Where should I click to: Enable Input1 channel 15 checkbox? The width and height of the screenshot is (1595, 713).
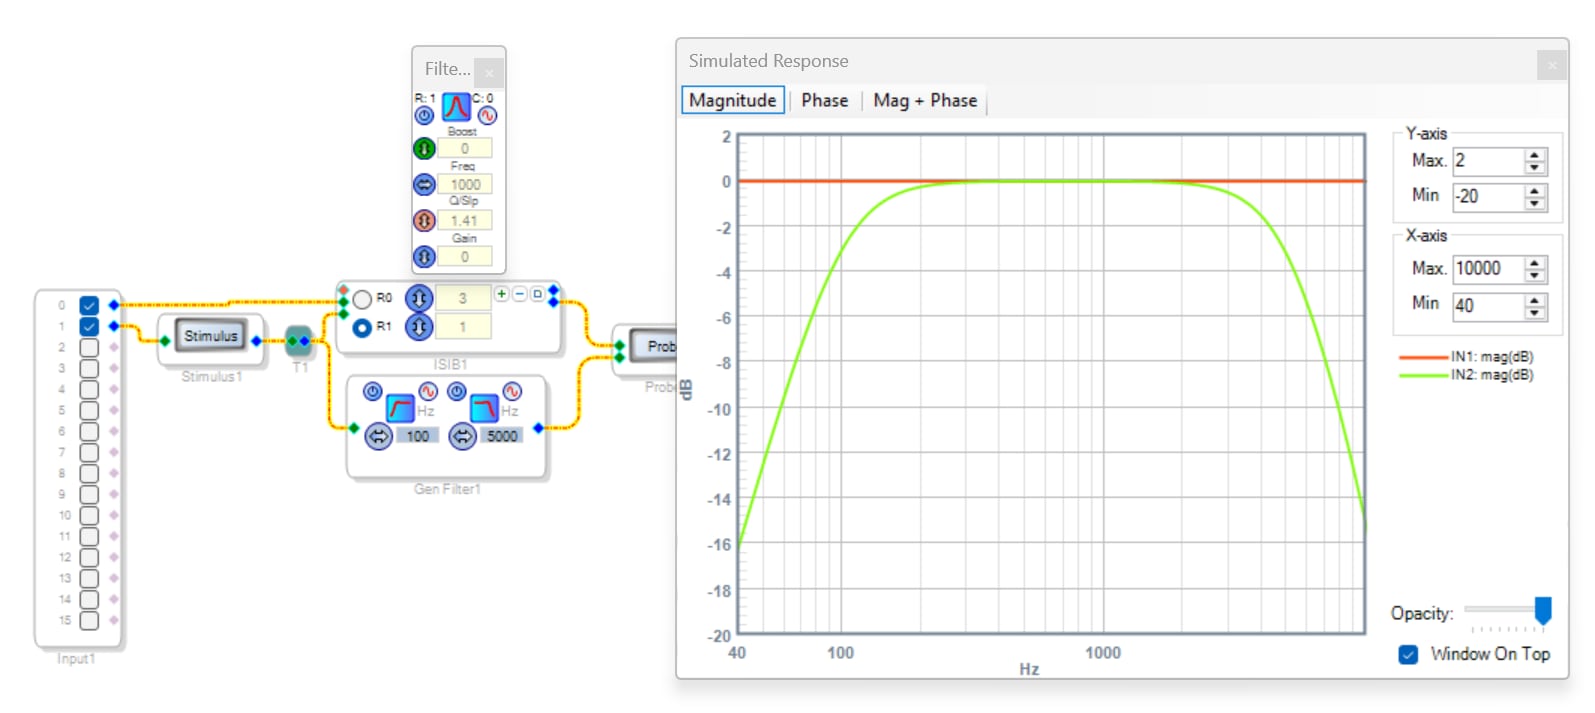89,621
